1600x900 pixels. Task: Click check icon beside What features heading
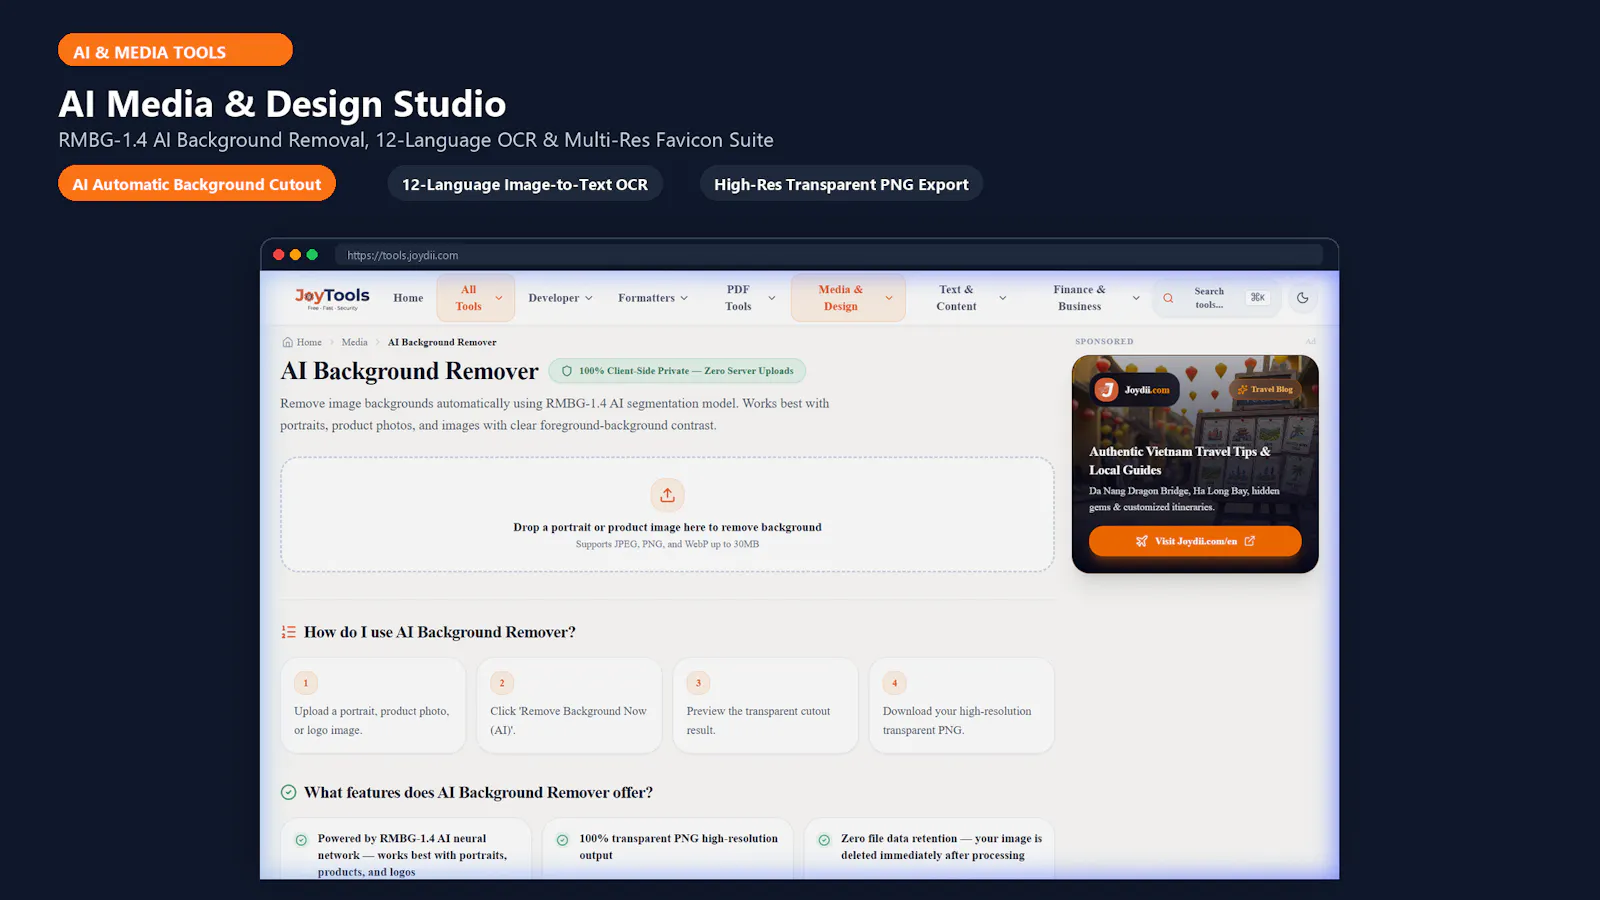(x=289, y=792)
